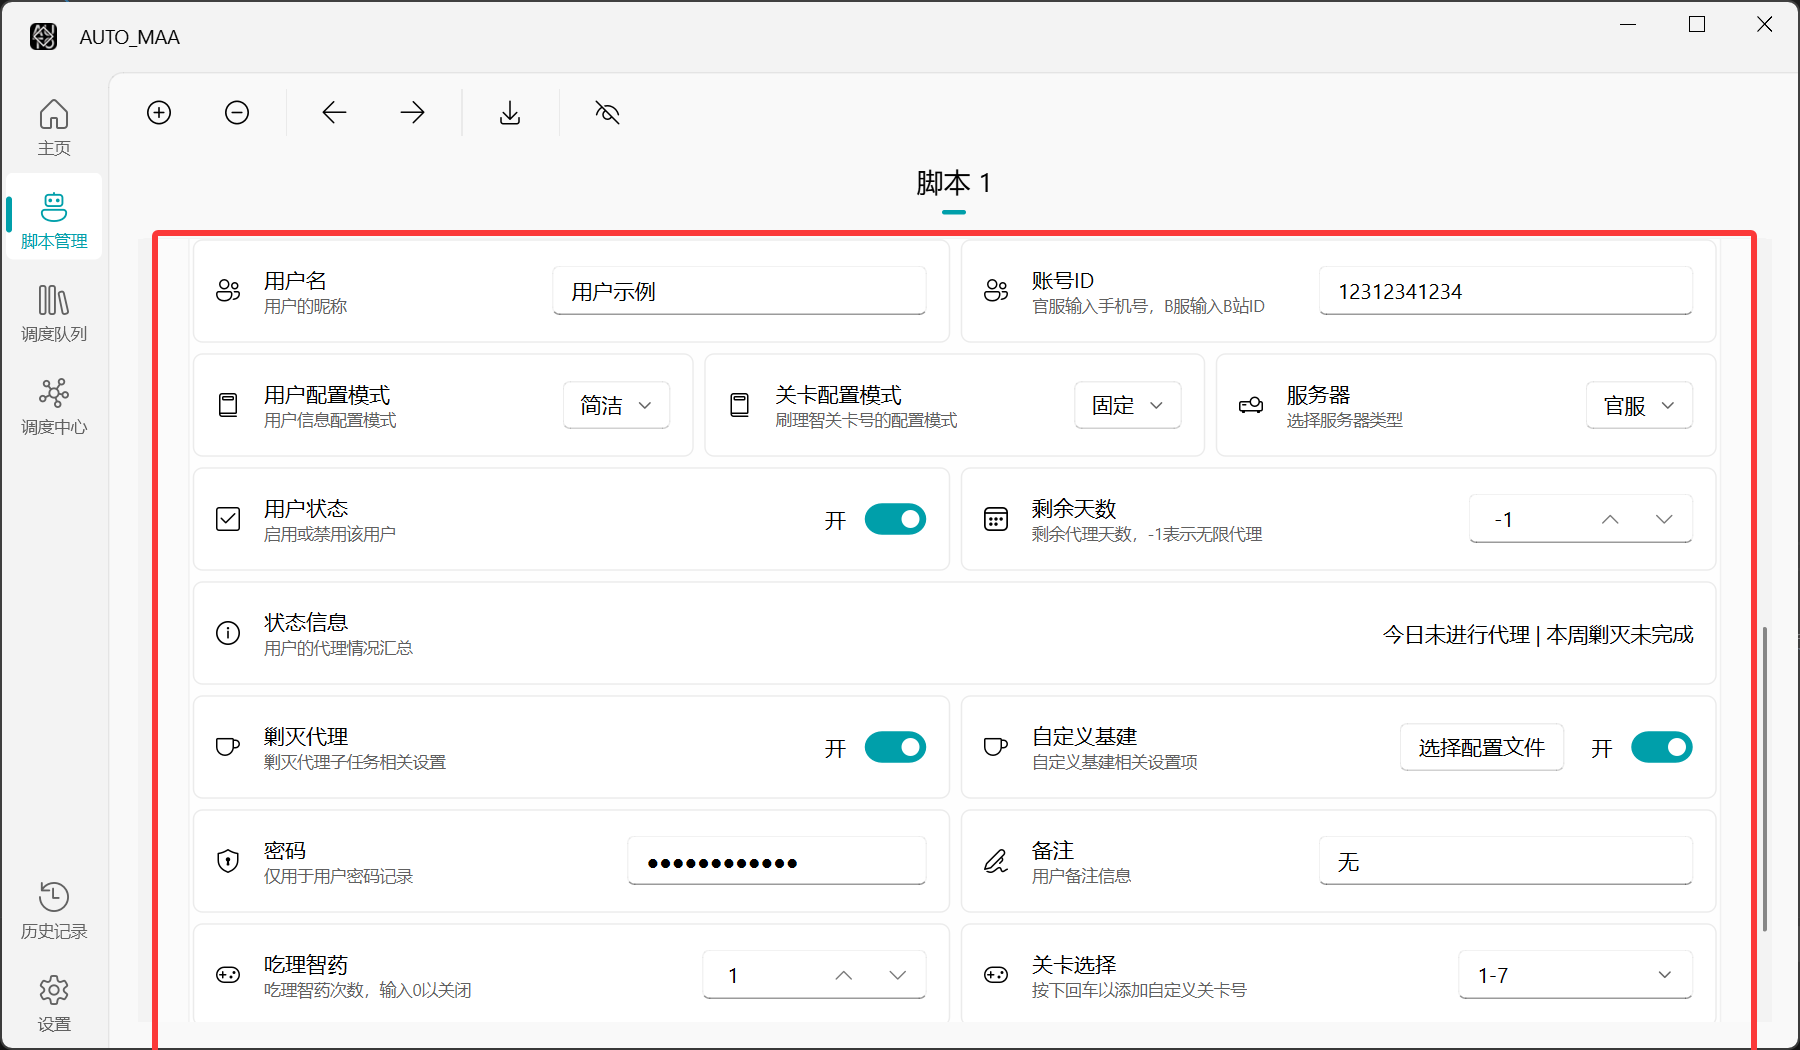1800x1050 pixels.
Task: Go to 主页 in the sidebar
Action: 54,127
